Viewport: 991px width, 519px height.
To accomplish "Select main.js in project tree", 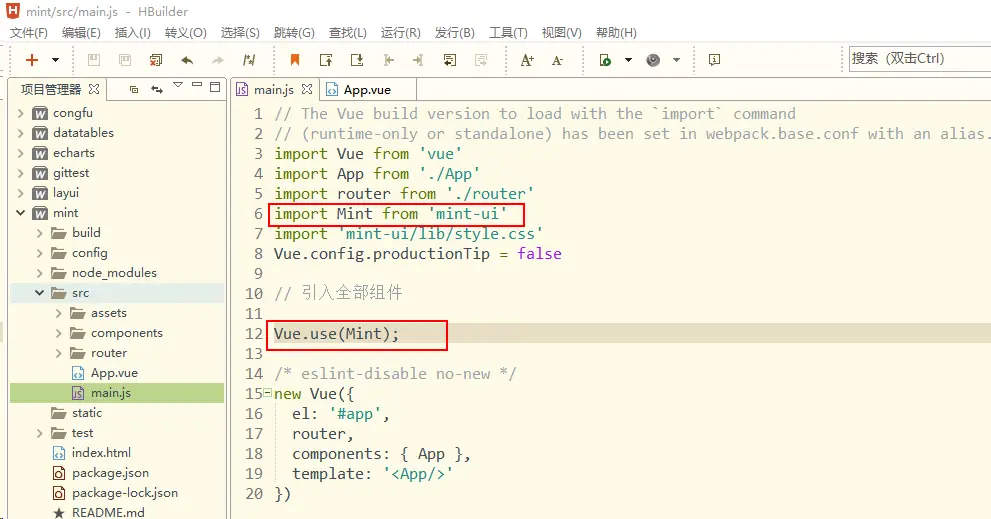I will point(111,393).
